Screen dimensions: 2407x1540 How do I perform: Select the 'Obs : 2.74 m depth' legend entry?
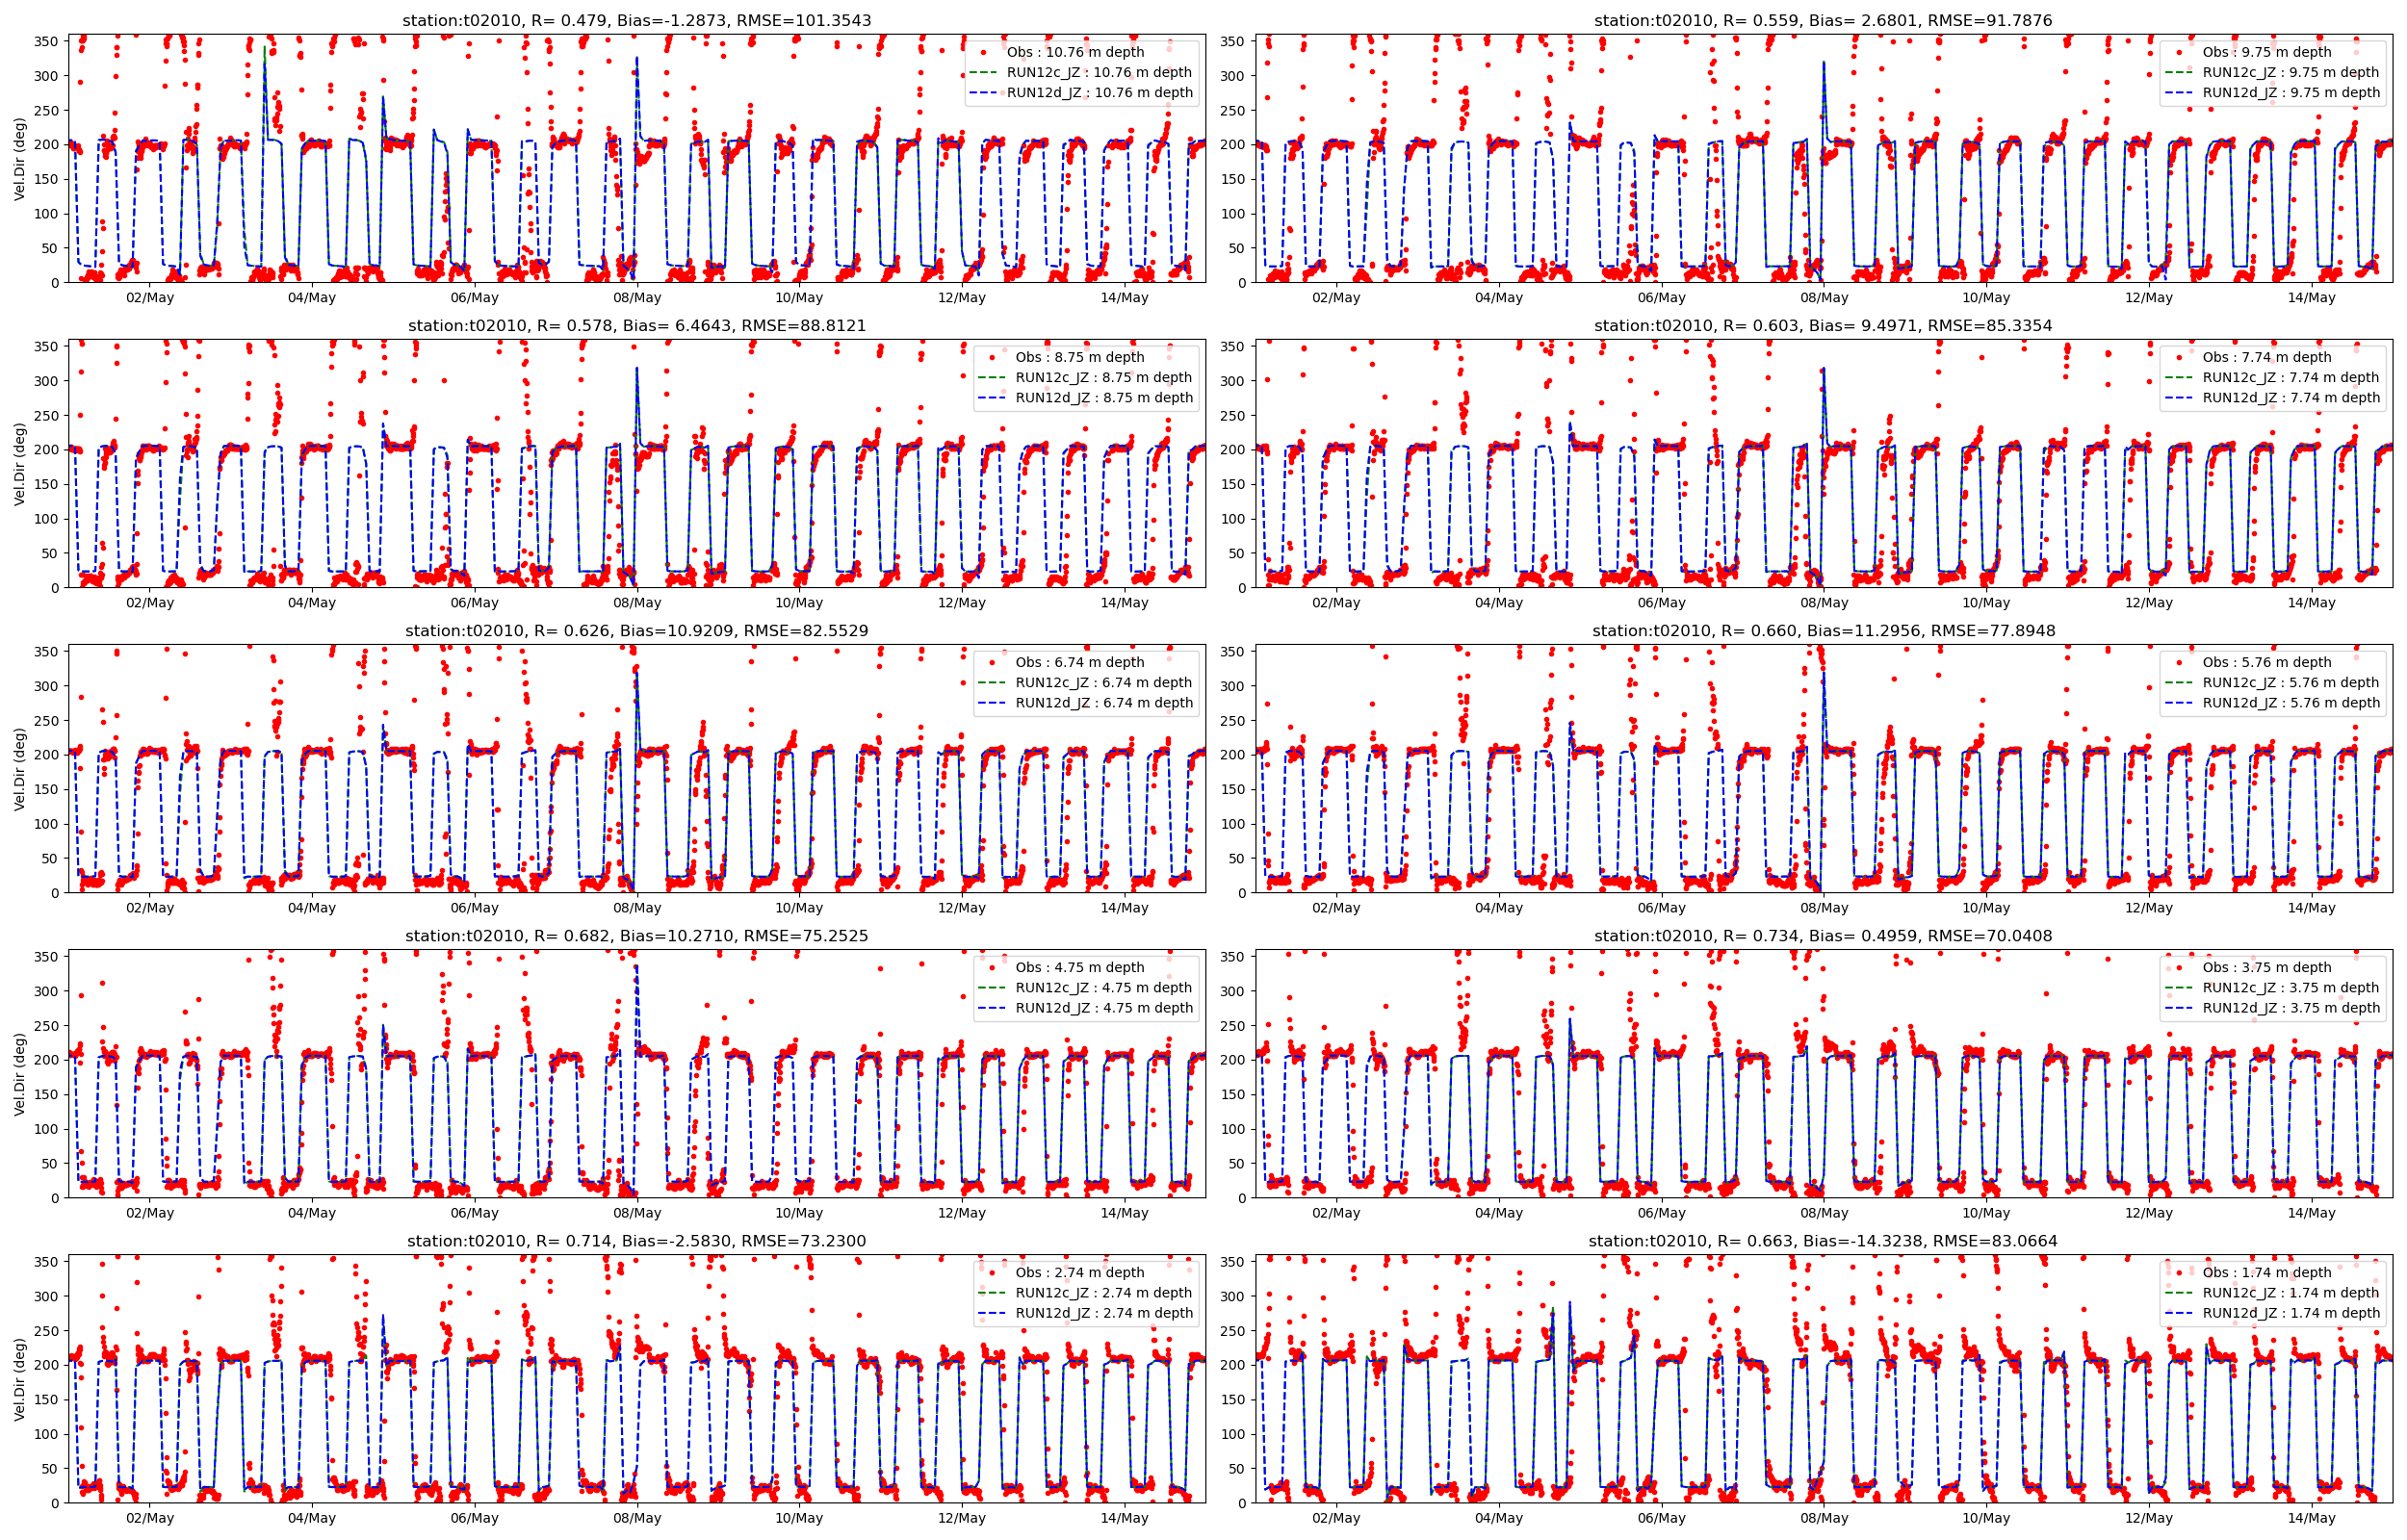1079,1272
